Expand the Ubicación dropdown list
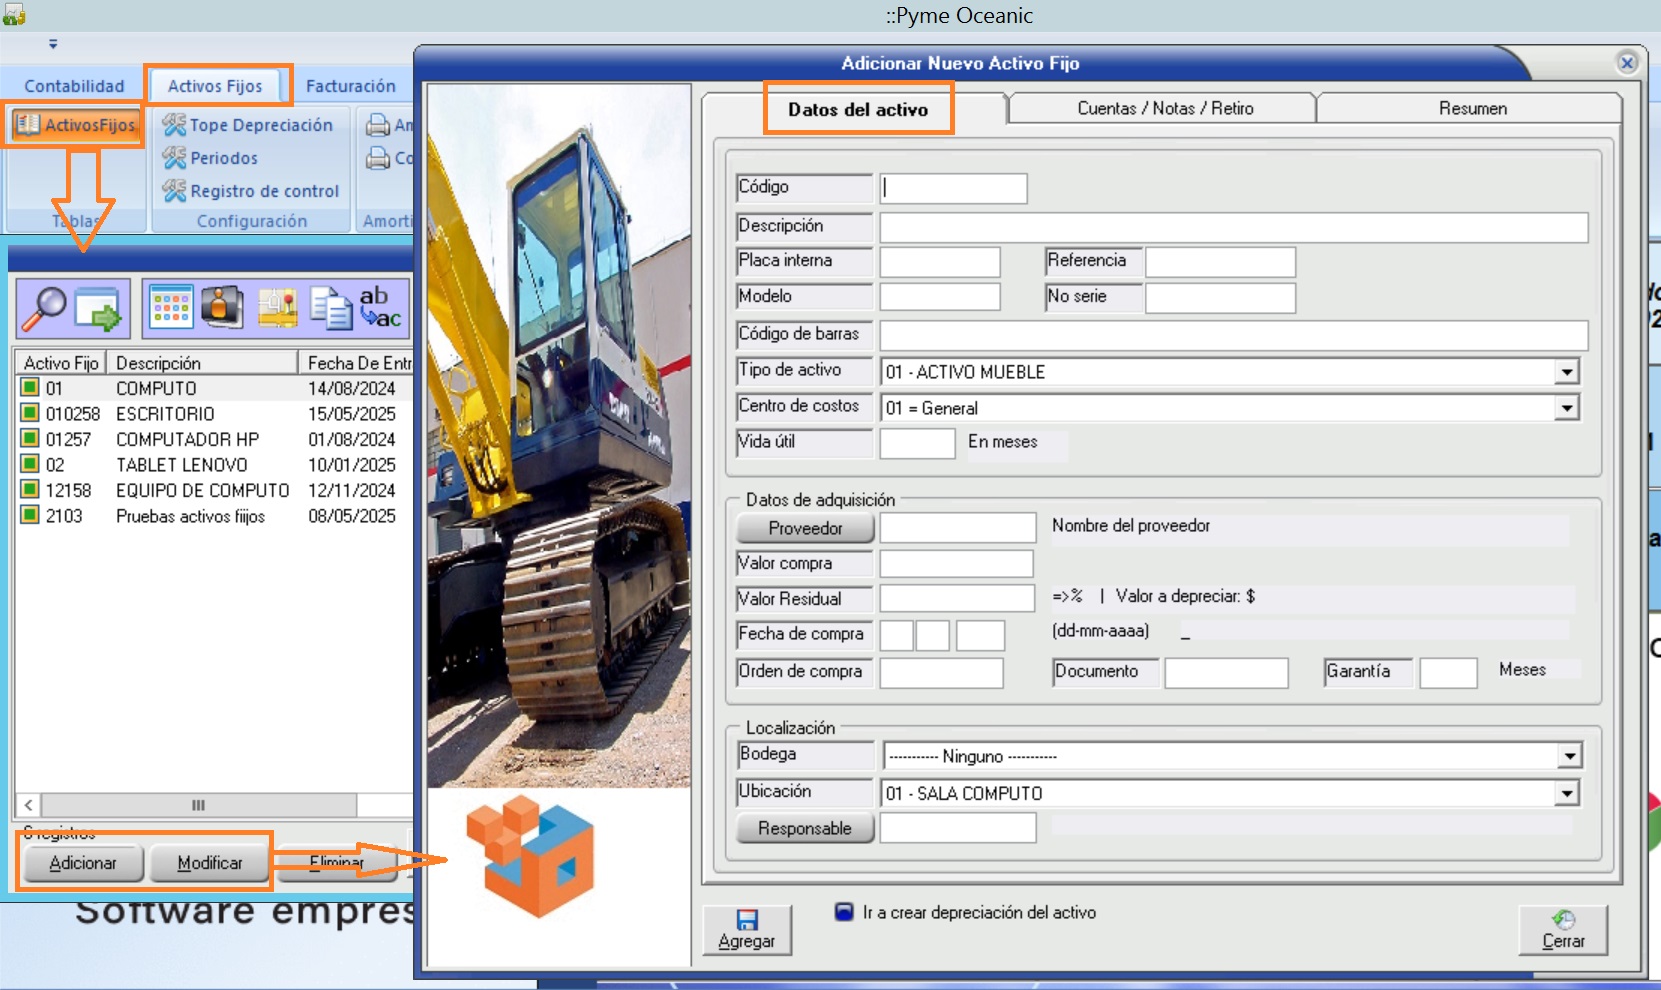1661x990 pixels. [x=1566, y=794]
